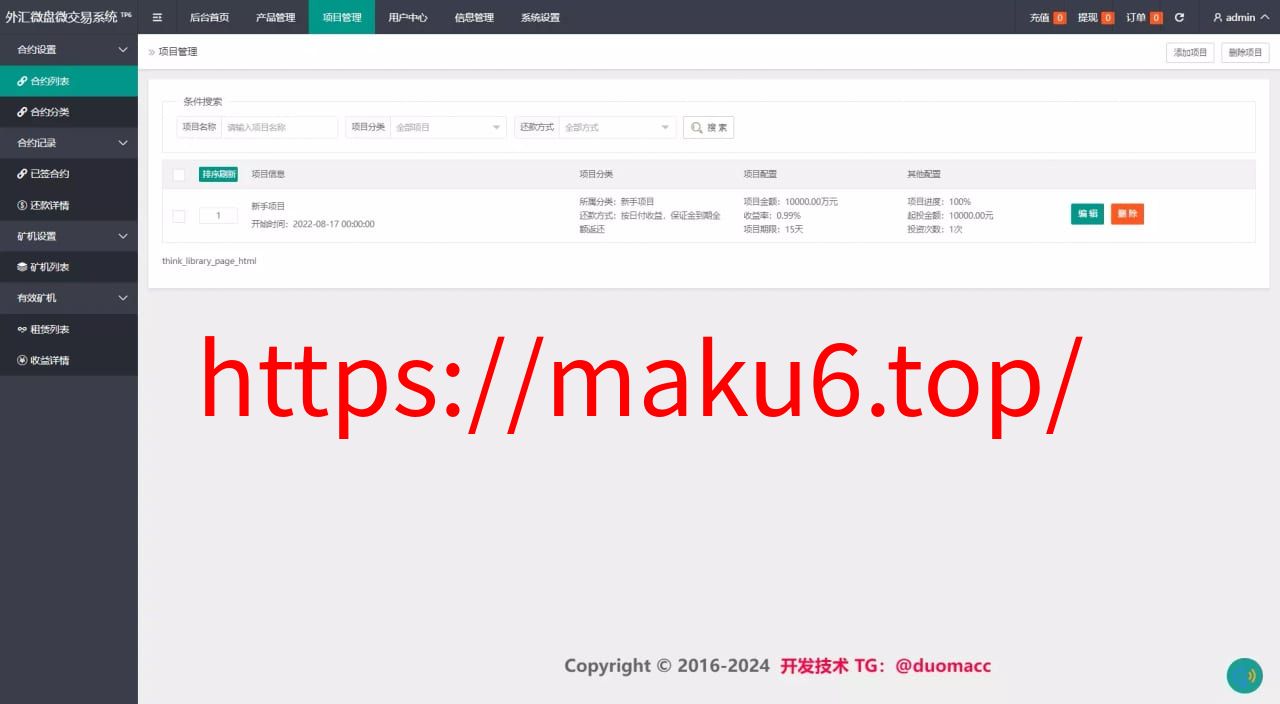Viewport: 1280px width, 704px height.
Task: Open the 还款方式 dropdown
Action: (x=617, y=127)
